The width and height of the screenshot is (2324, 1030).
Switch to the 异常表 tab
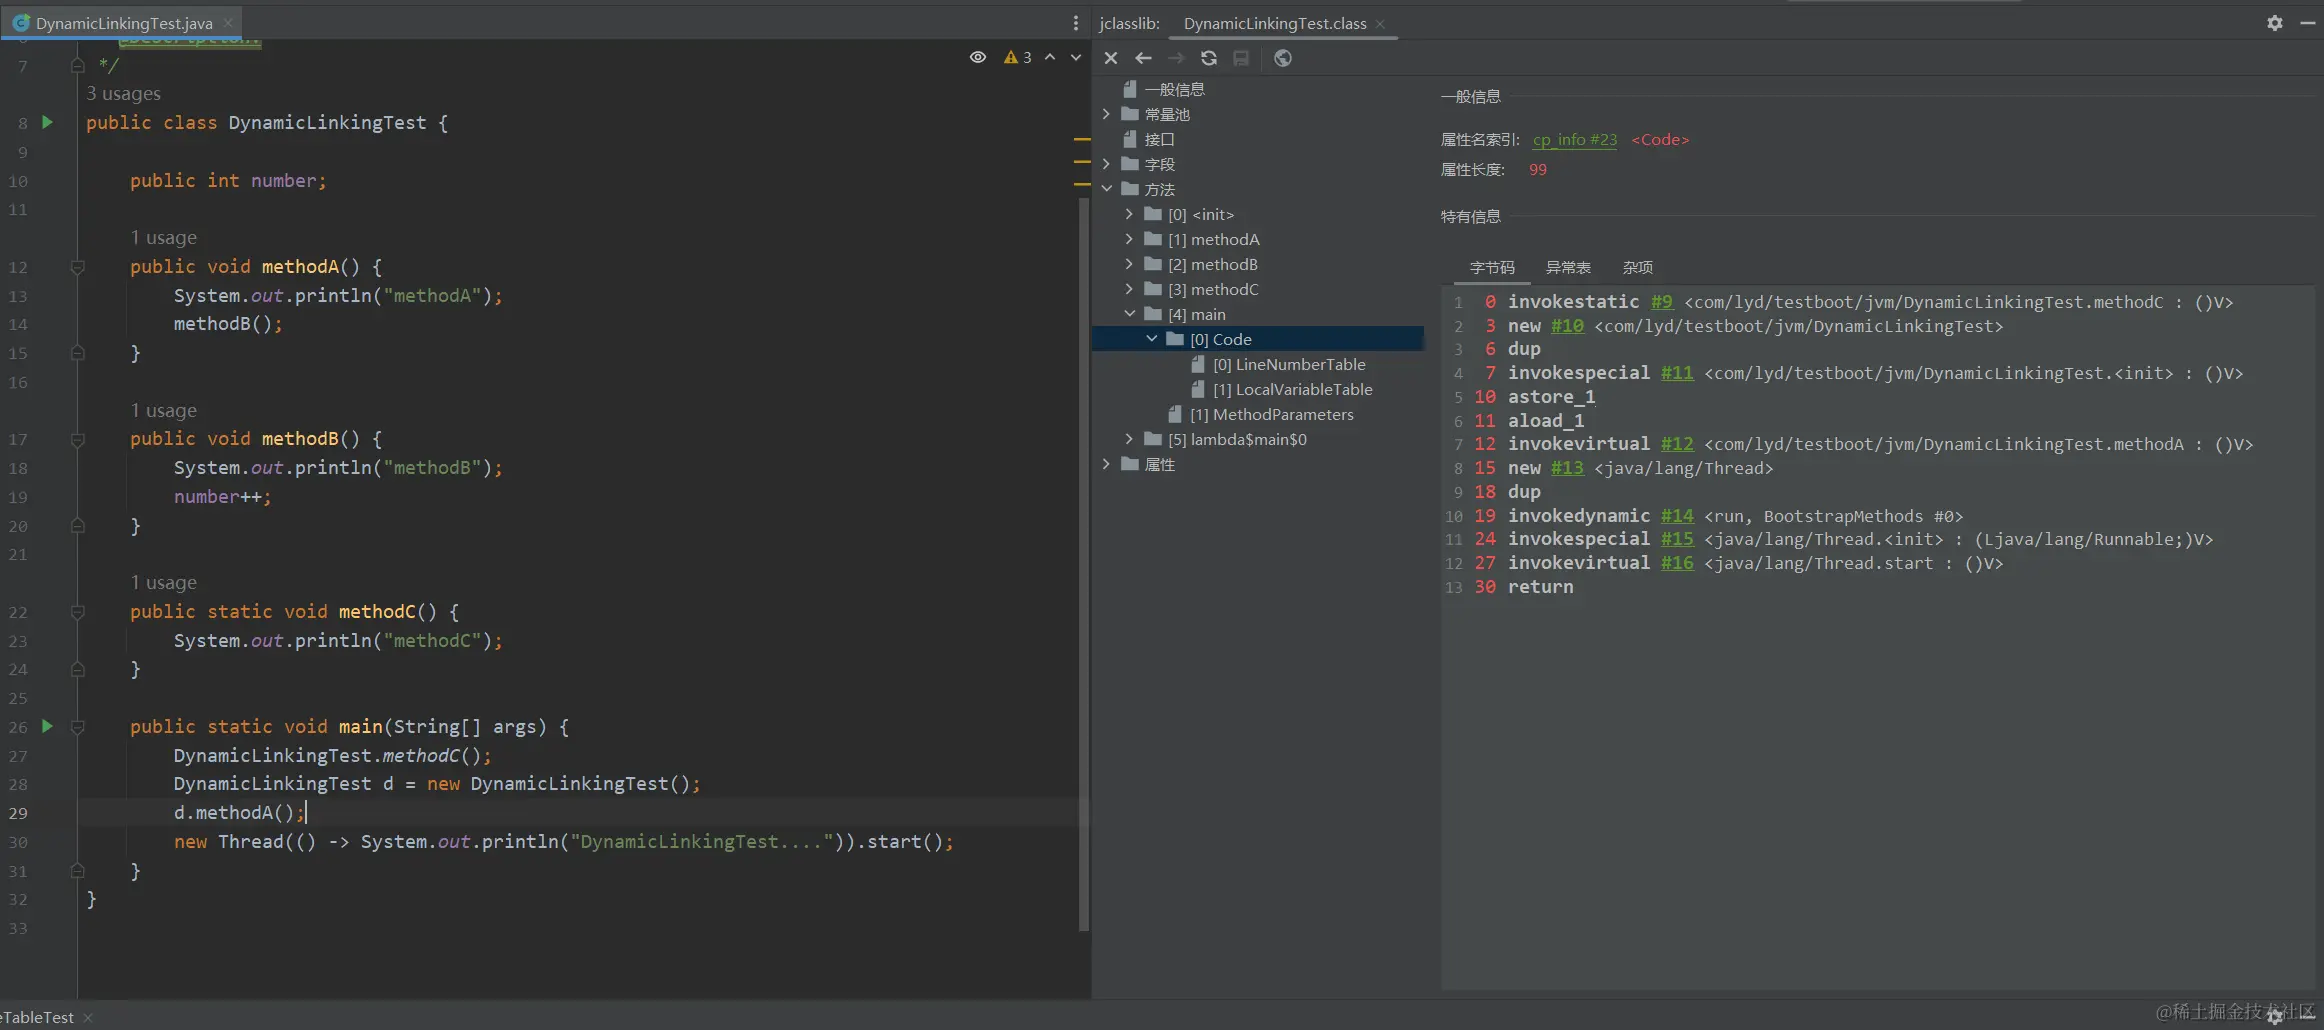1568,268
